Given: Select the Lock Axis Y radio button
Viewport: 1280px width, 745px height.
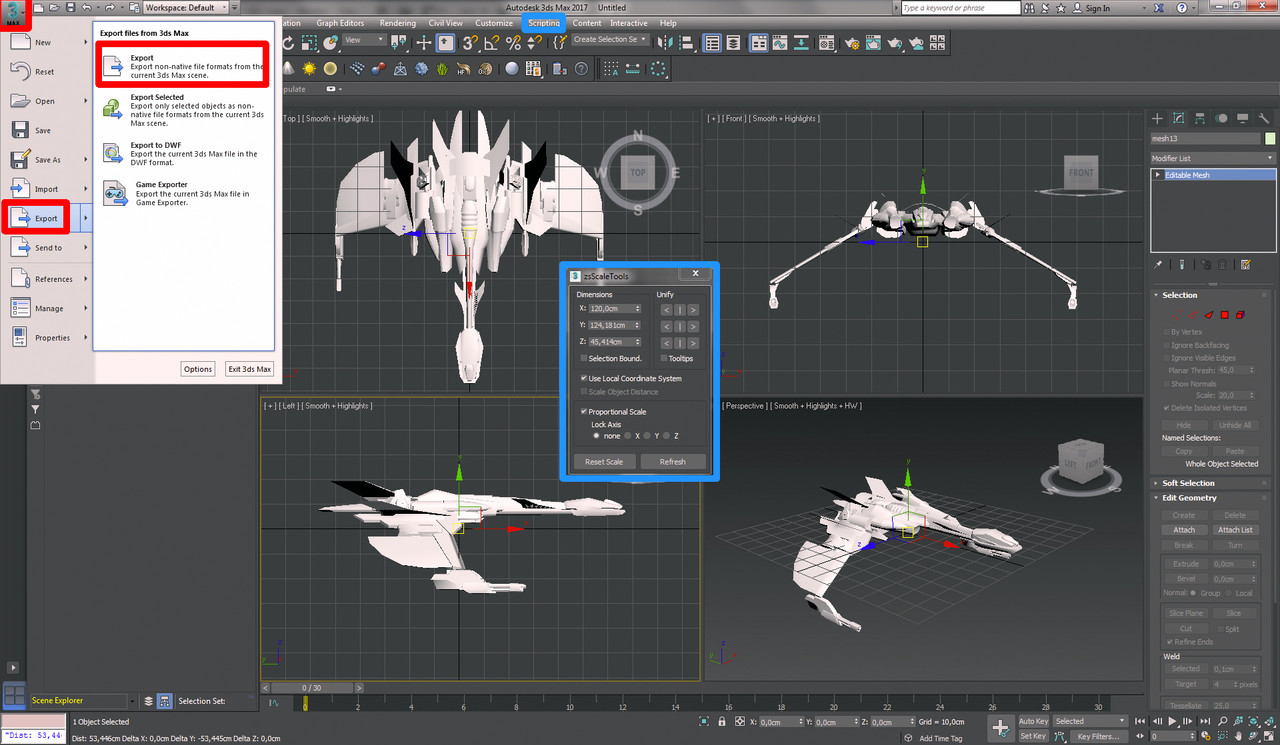Looking at the screenshot, I should (x=647, y=436).
